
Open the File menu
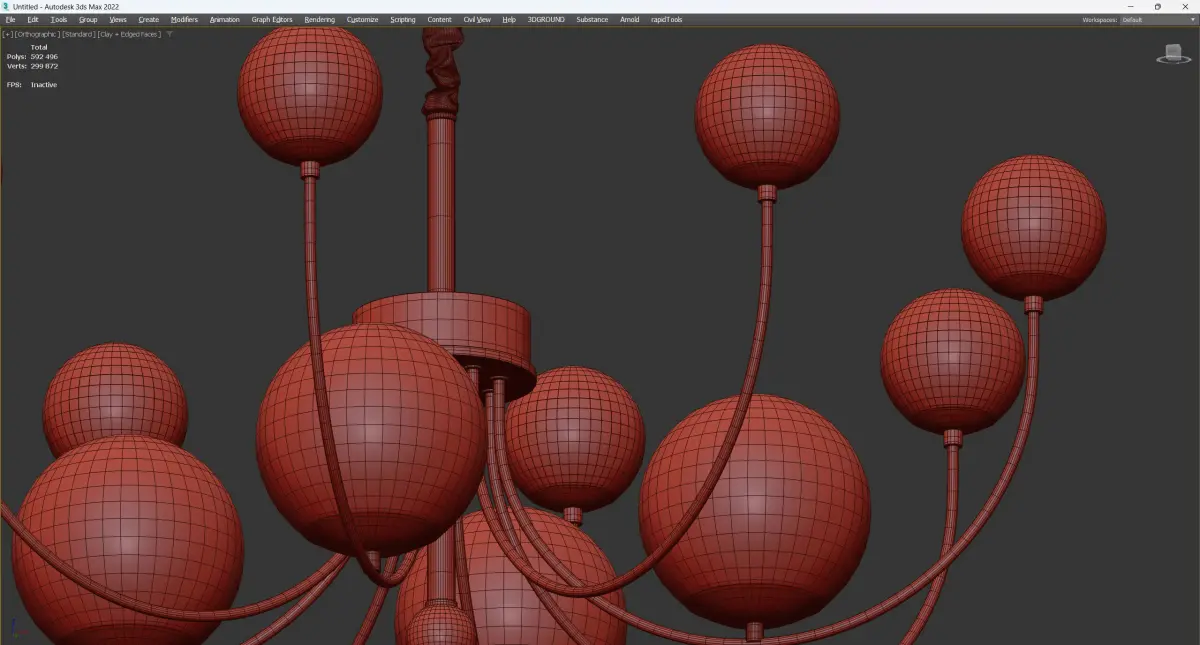10,19
